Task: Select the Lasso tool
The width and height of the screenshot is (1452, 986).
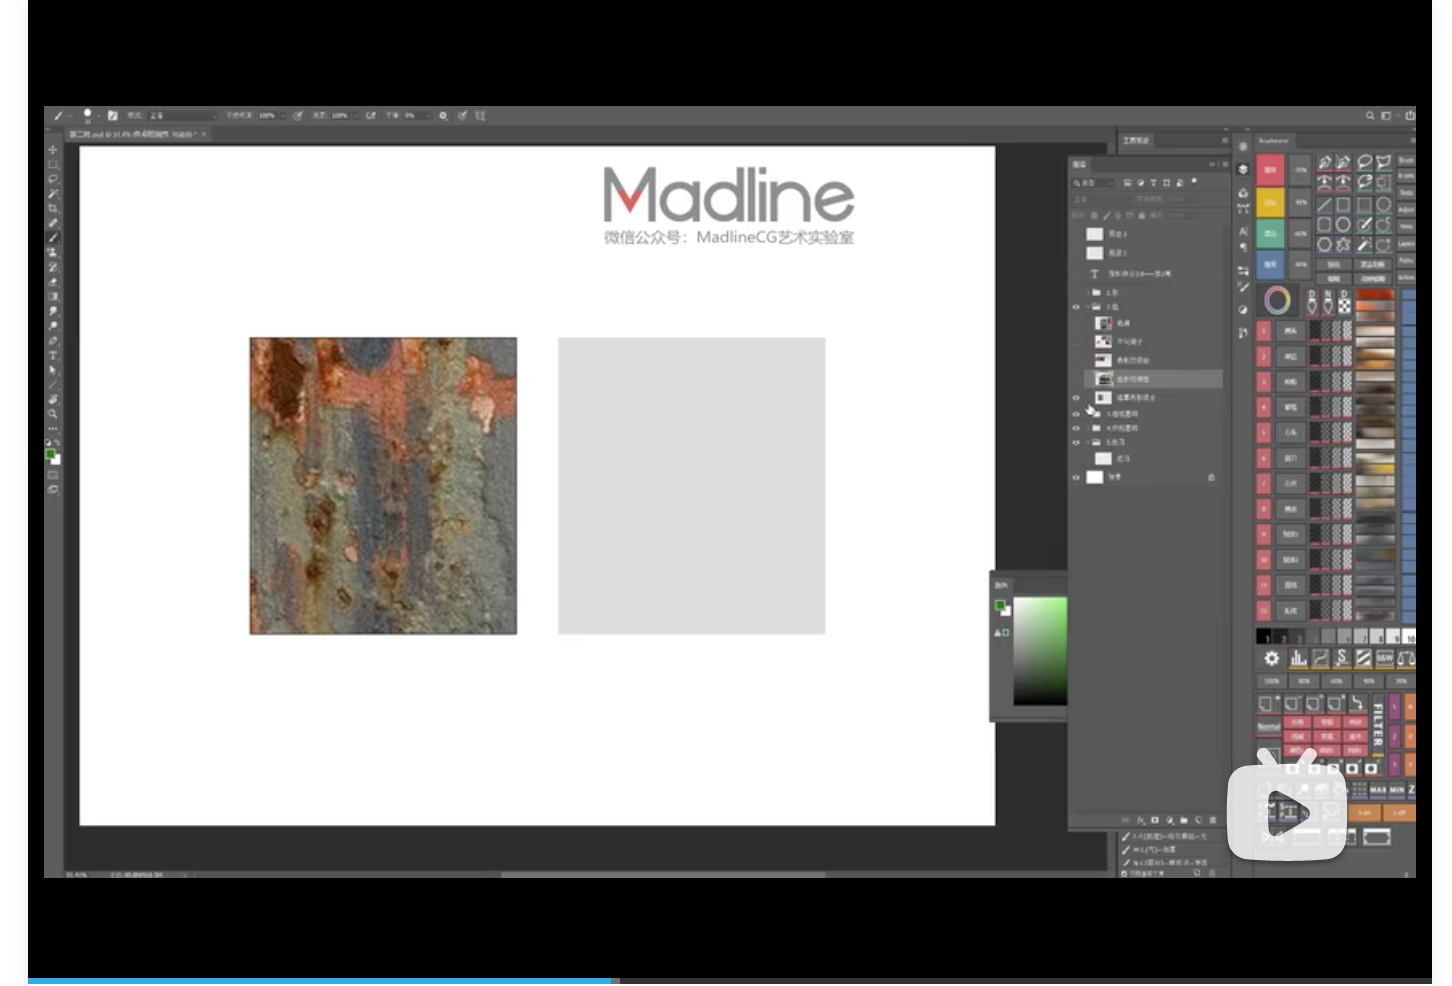Action: point(53,179)
